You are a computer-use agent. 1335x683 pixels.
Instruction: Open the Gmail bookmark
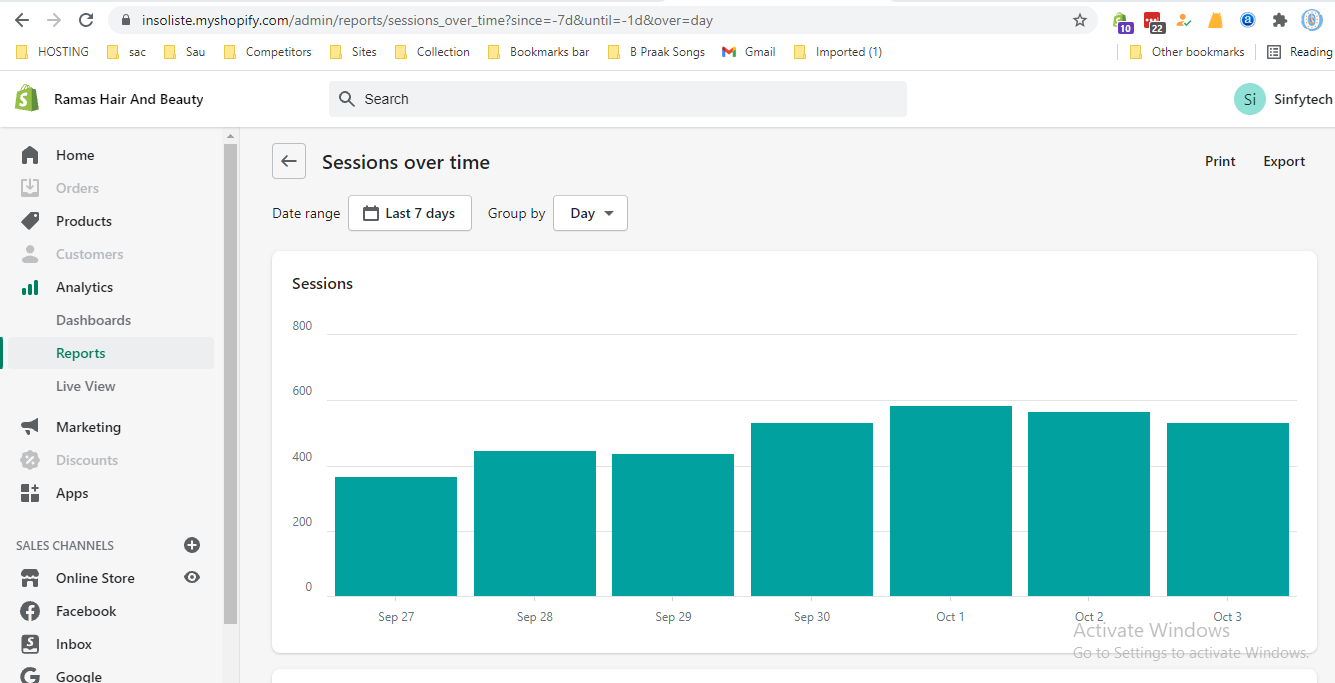pyautogui.click(x=749, y=52)
